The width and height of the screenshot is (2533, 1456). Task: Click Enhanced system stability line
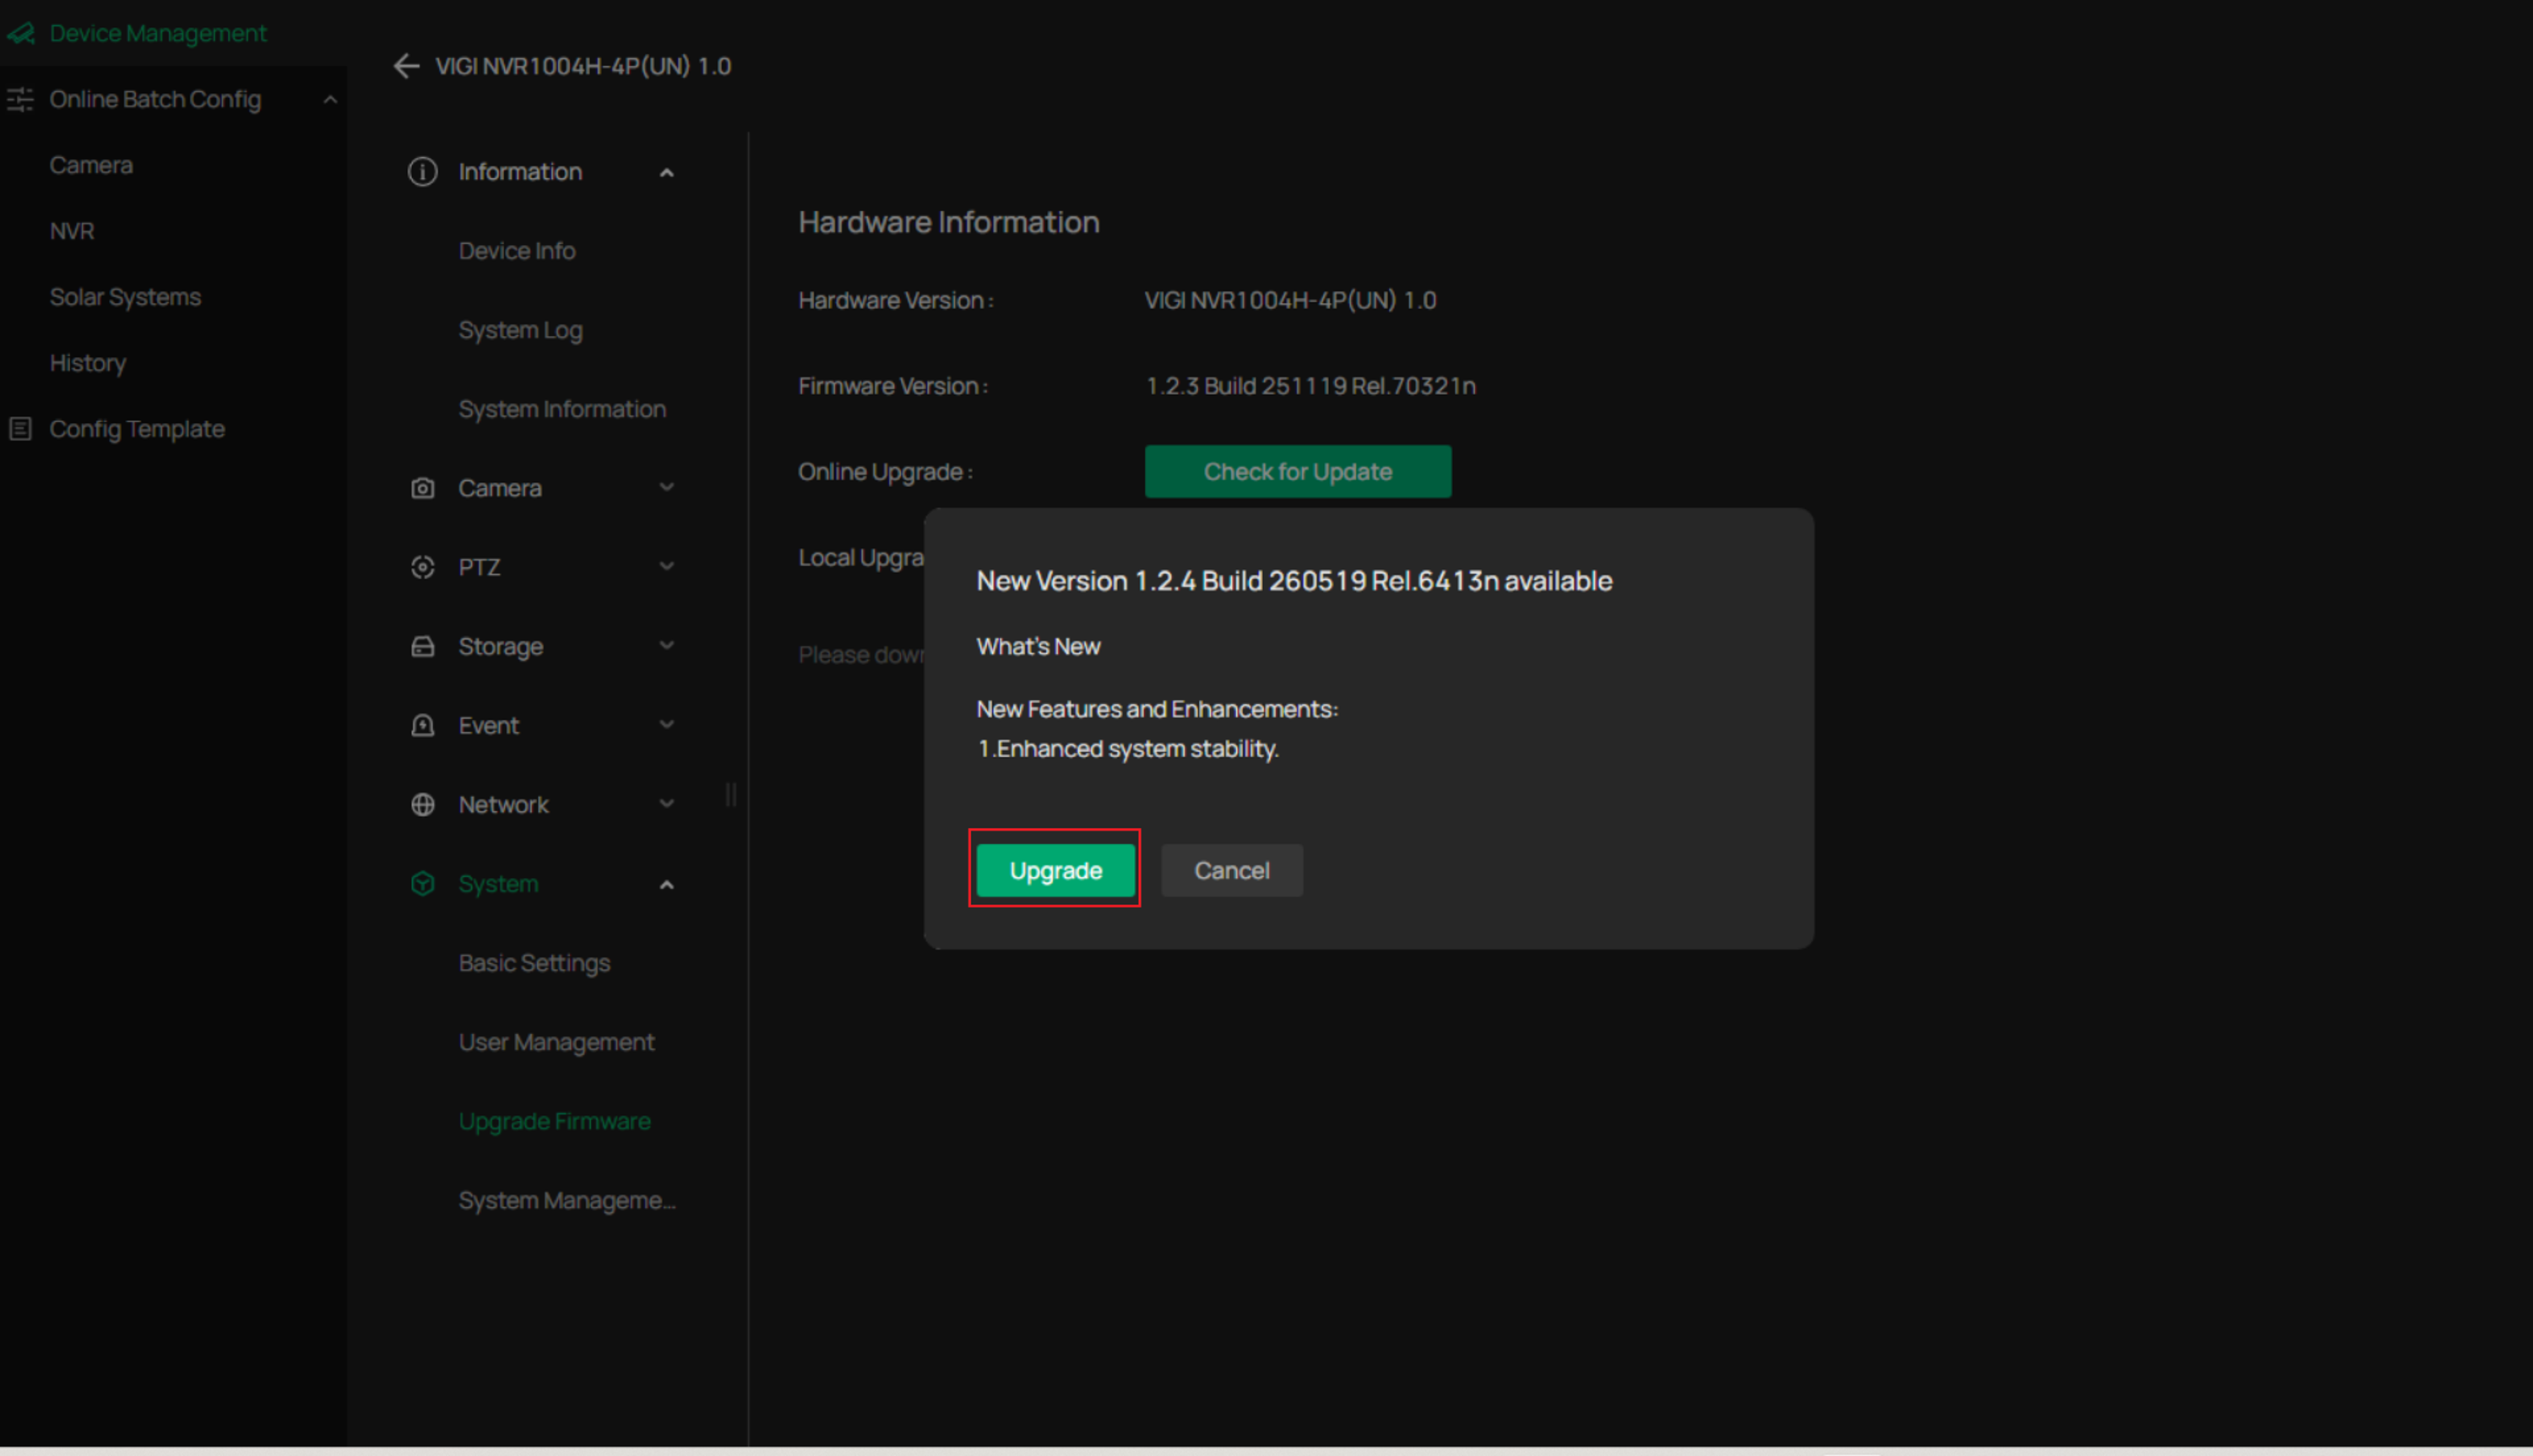pos(1128,749)
